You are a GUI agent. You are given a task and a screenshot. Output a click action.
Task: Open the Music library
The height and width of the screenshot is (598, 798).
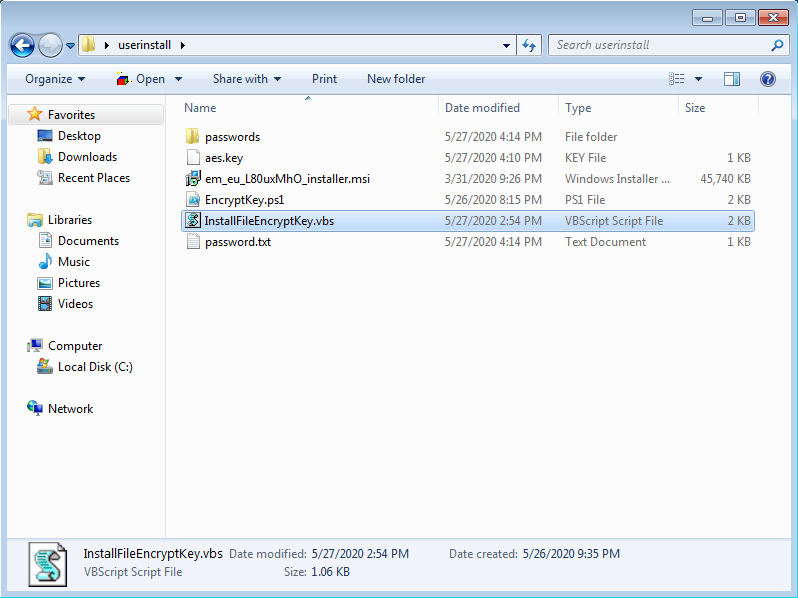[x=74, y=262]
